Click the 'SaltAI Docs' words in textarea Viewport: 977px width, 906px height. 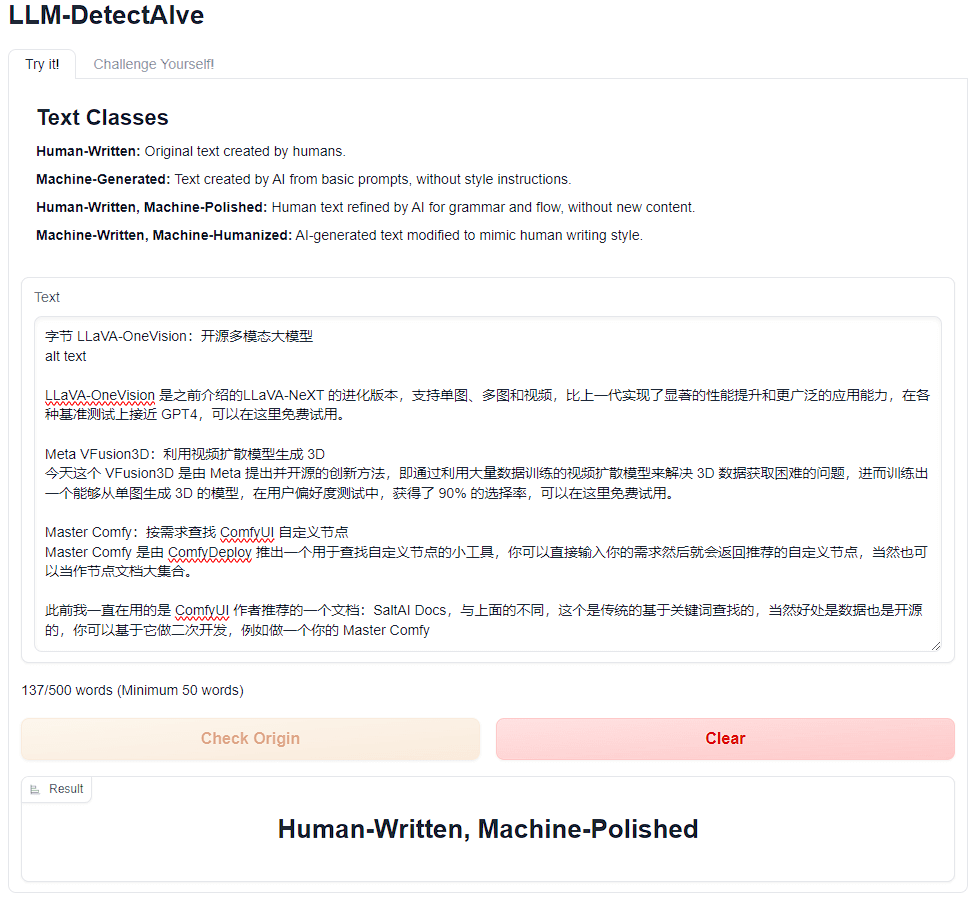tap(410, 611)
